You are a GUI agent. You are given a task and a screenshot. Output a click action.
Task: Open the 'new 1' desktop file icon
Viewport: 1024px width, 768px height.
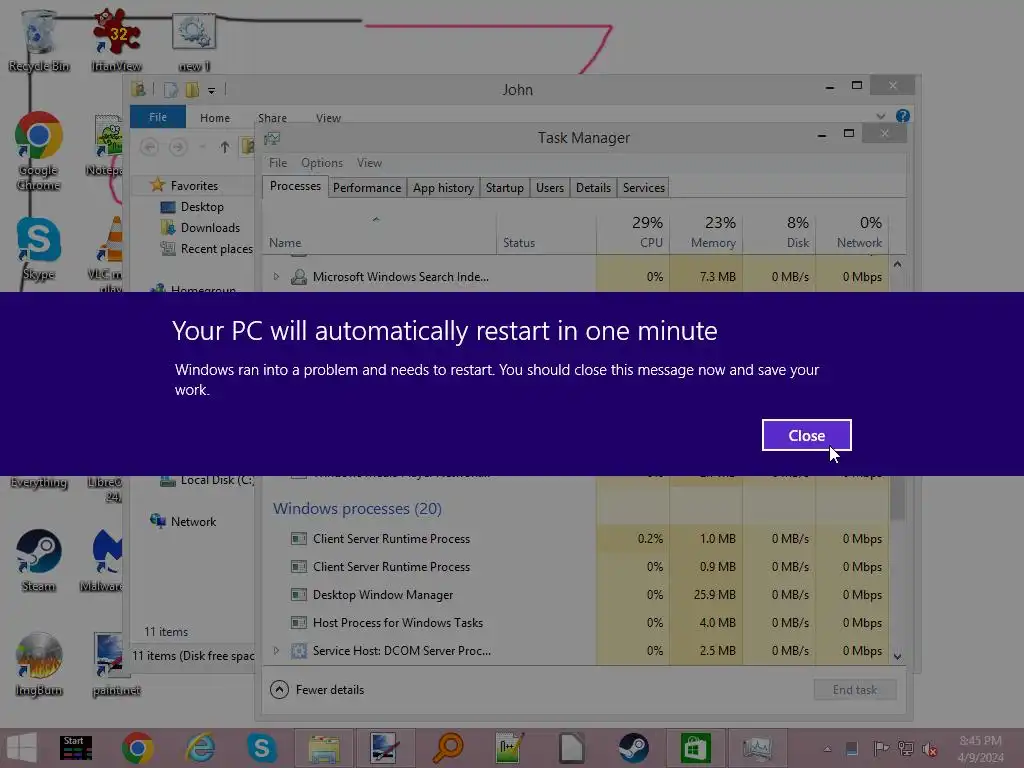(x=194, y=40)
